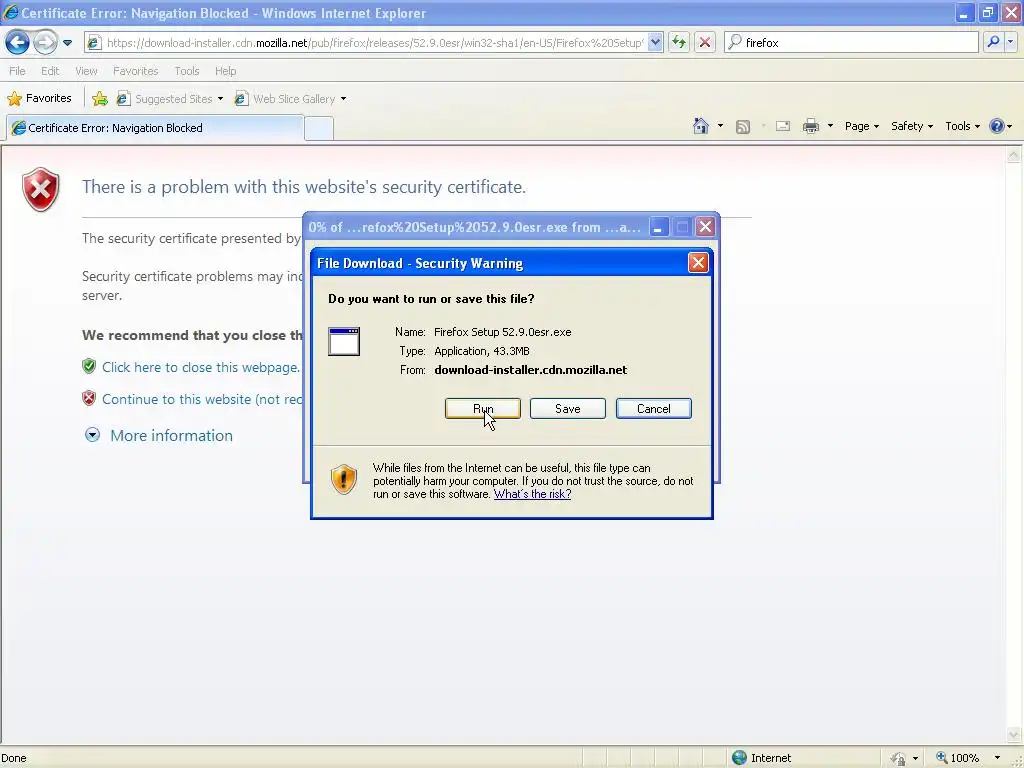Click the green shield icon beside close webpage

[x=89, y=366]
